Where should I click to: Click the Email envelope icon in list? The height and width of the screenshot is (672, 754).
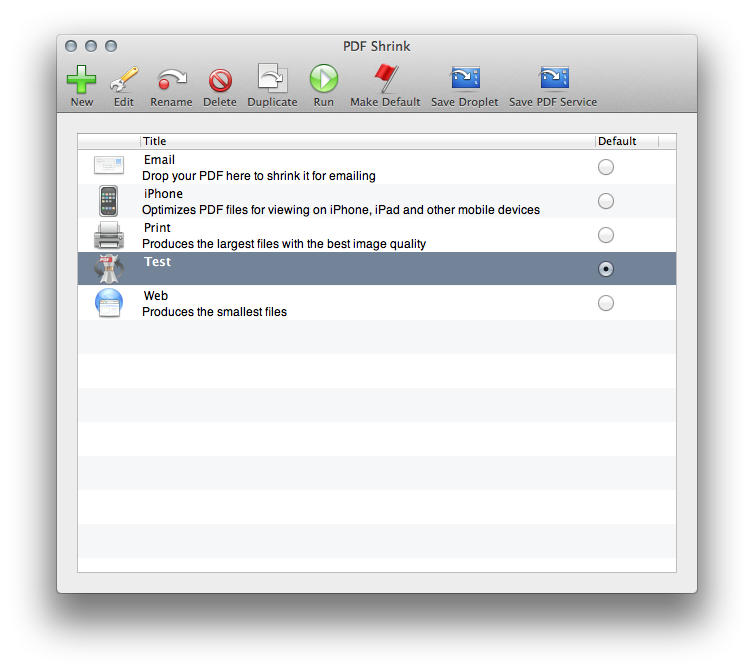(109, 165)
